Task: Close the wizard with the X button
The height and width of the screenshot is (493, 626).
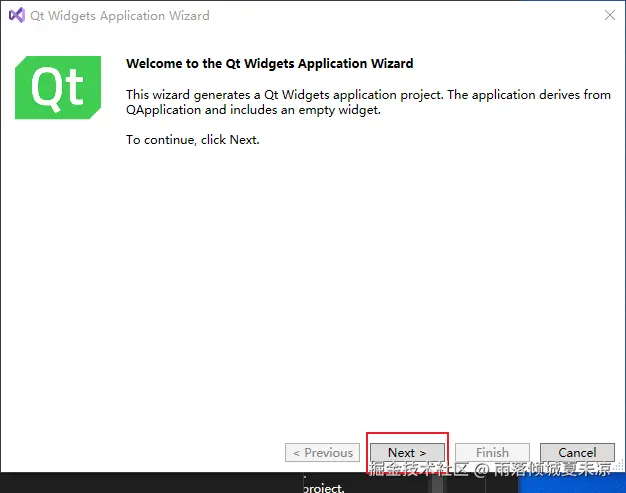Action: (x=610, y=15)
